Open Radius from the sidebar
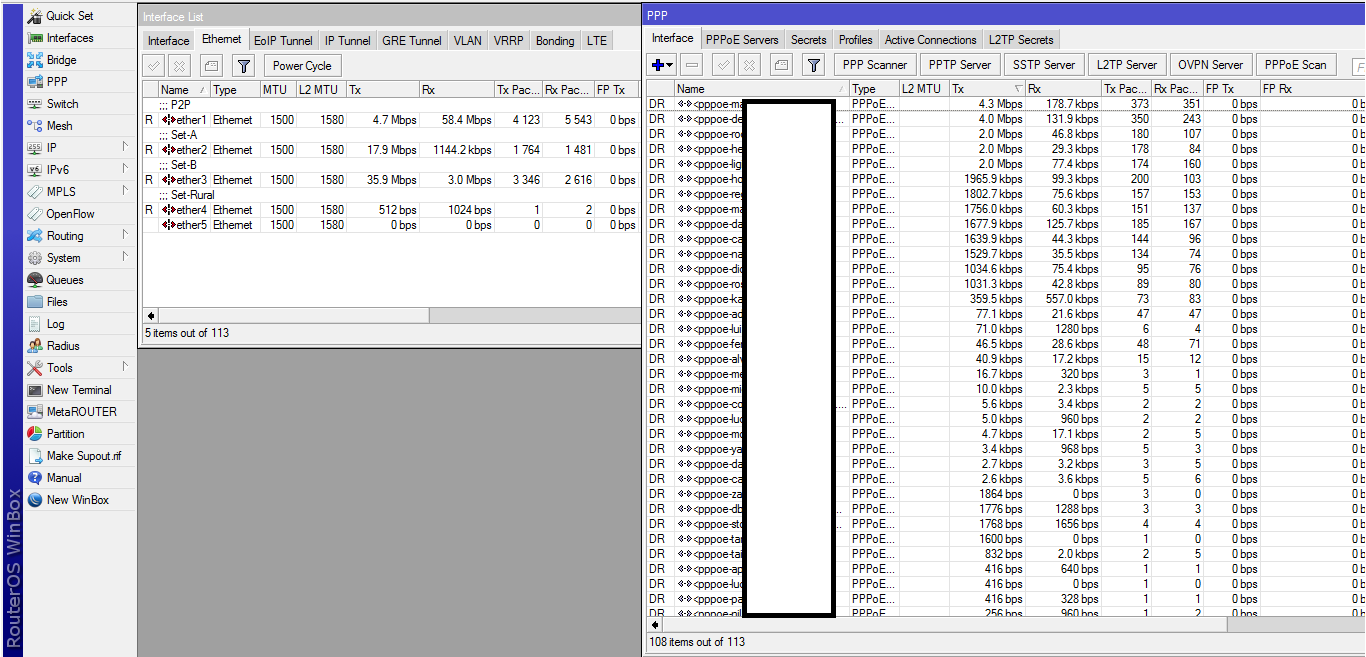The width and height of the screenshot is (1366, 657). (63, 346)
